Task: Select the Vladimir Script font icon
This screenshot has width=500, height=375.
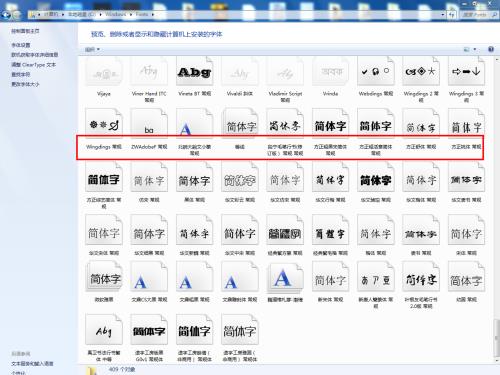Action: pyautogui.click(x=285, y=72)
